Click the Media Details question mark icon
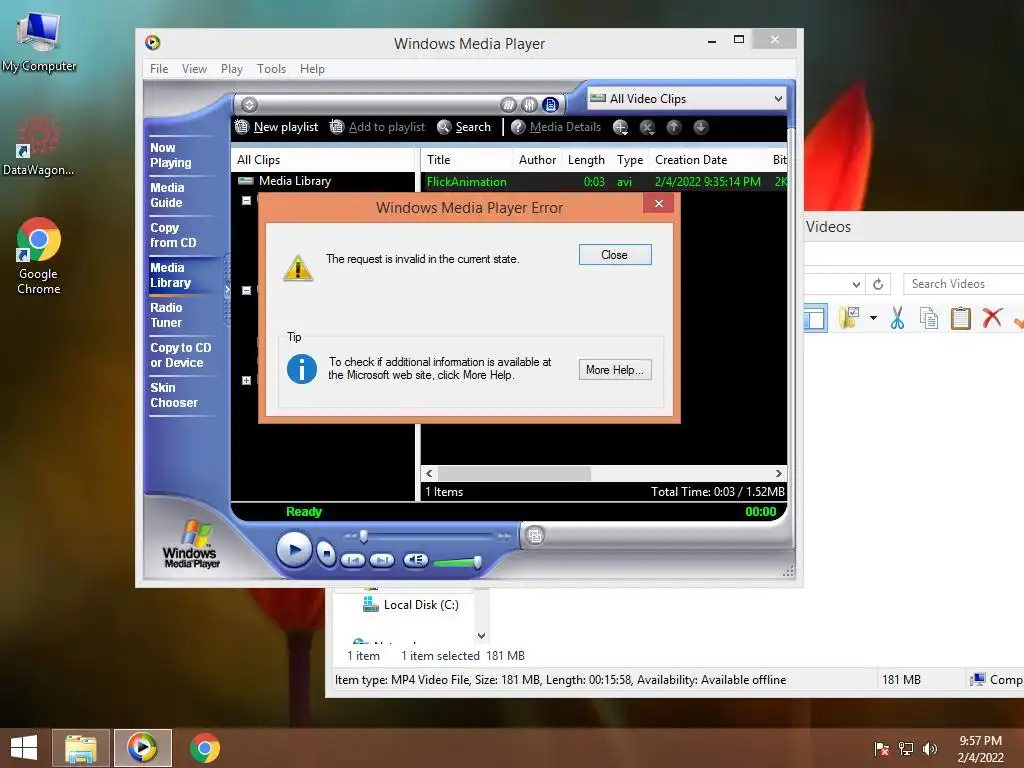Viewport: 1024px width, 768px height. pos(518,127)
